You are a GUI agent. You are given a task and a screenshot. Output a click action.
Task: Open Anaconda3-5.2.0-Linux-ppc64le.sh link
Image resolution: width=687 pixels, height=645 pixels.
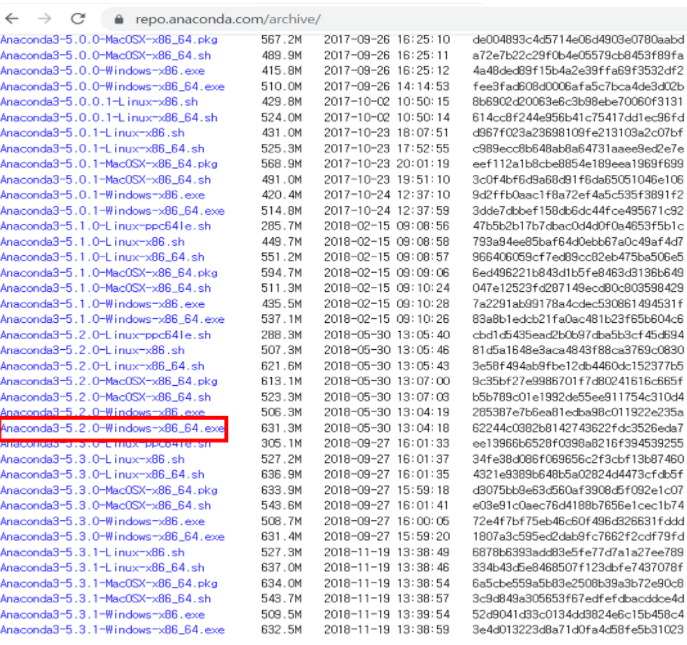pos(106,336)
